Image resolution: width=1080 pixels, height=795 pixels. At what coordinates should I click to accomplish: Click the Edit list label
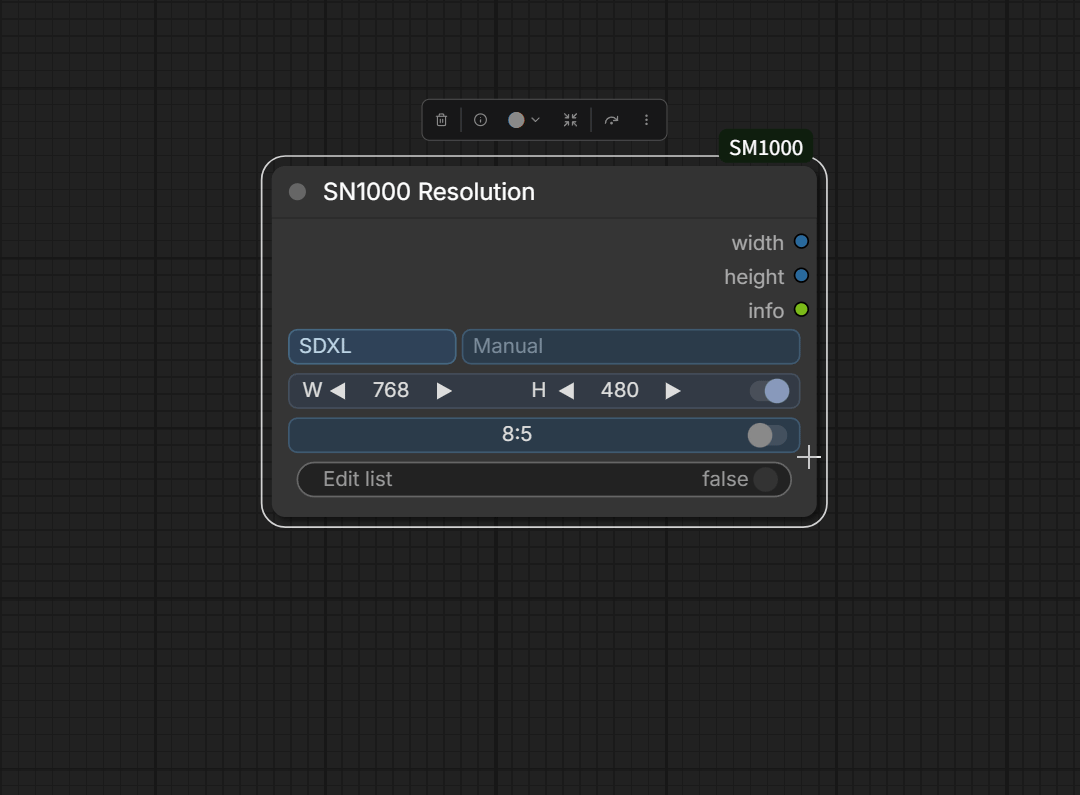pos(357,479)
